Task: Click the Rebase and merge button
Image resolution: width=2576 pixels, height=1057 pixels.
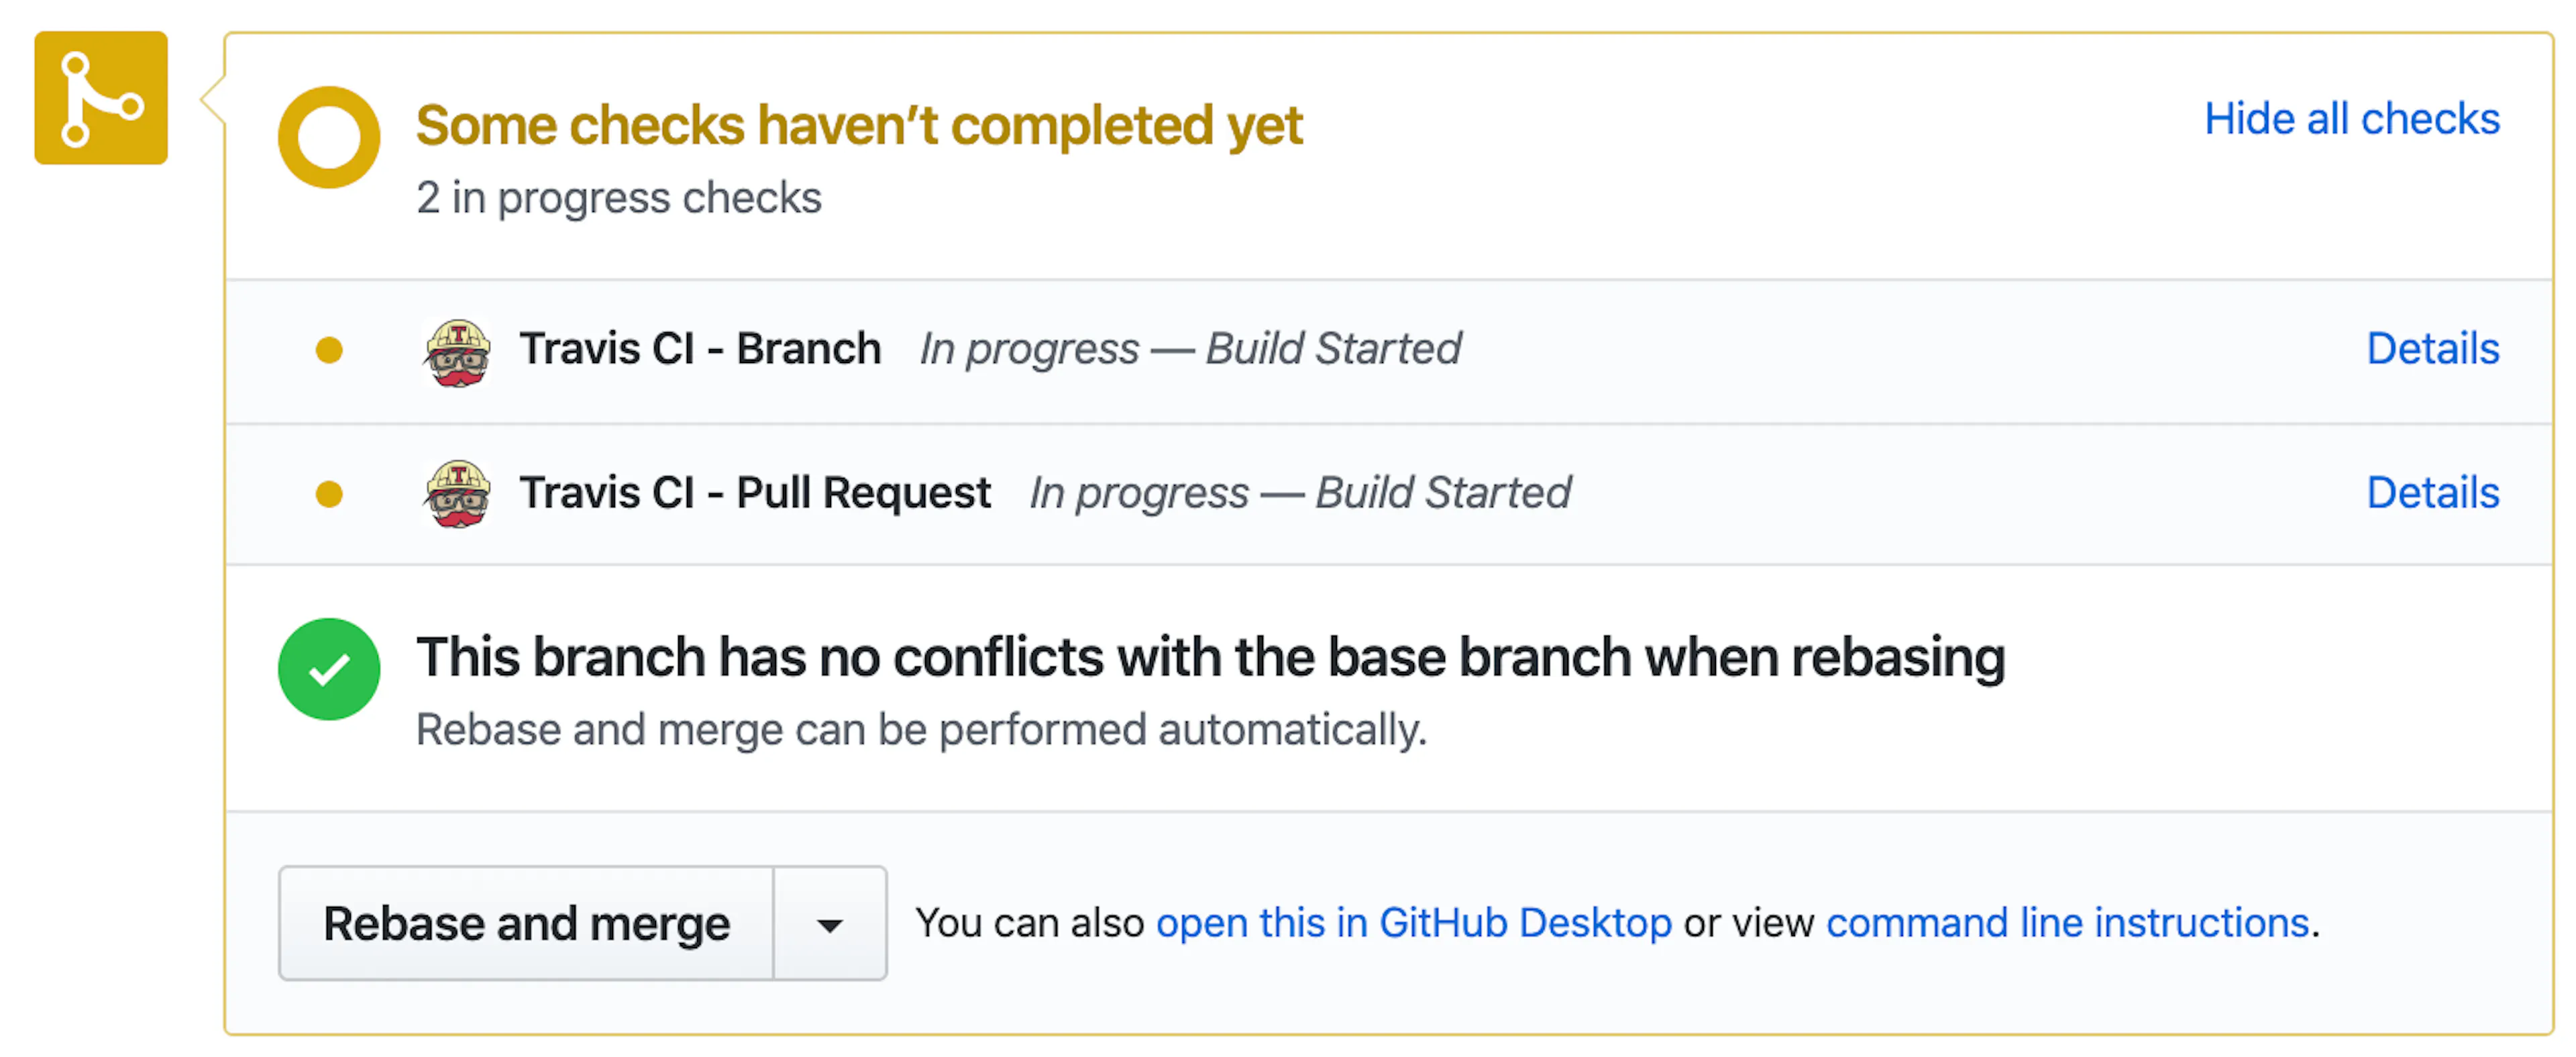Action: coord(526,924)
